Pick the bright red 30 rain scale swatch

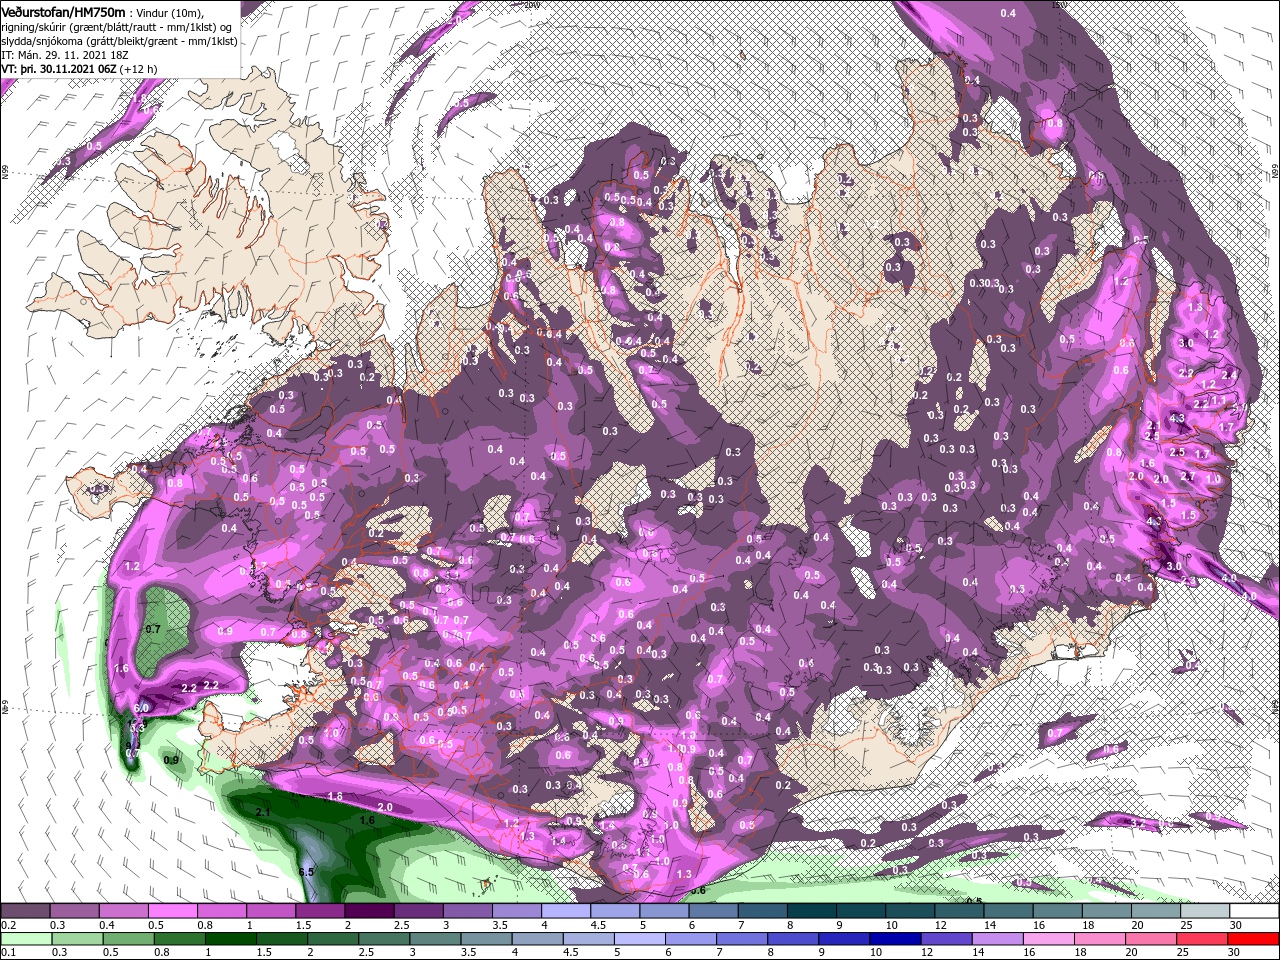click(x=1254, y=938)
